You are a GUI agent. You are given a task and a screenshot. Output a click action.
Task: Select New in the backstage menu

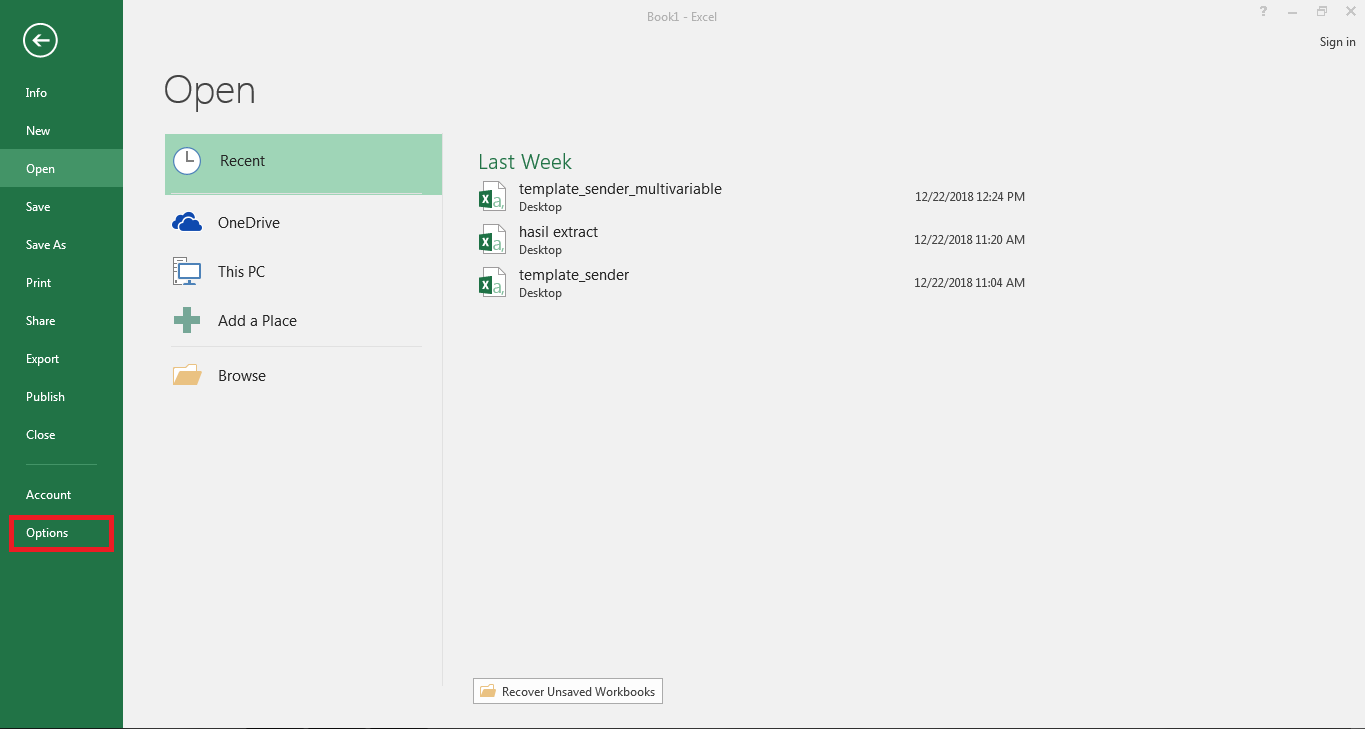tap(38, 131)
